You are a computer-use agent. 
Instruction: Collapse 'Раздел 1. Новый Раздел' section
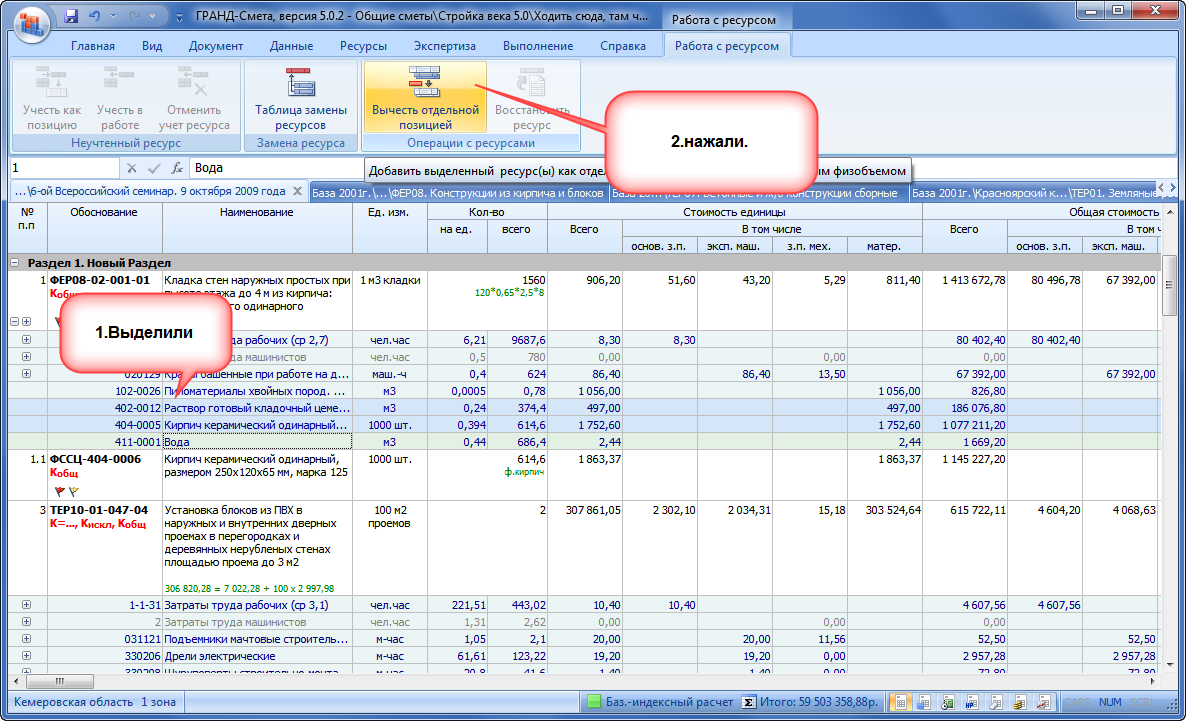(16, 262)
